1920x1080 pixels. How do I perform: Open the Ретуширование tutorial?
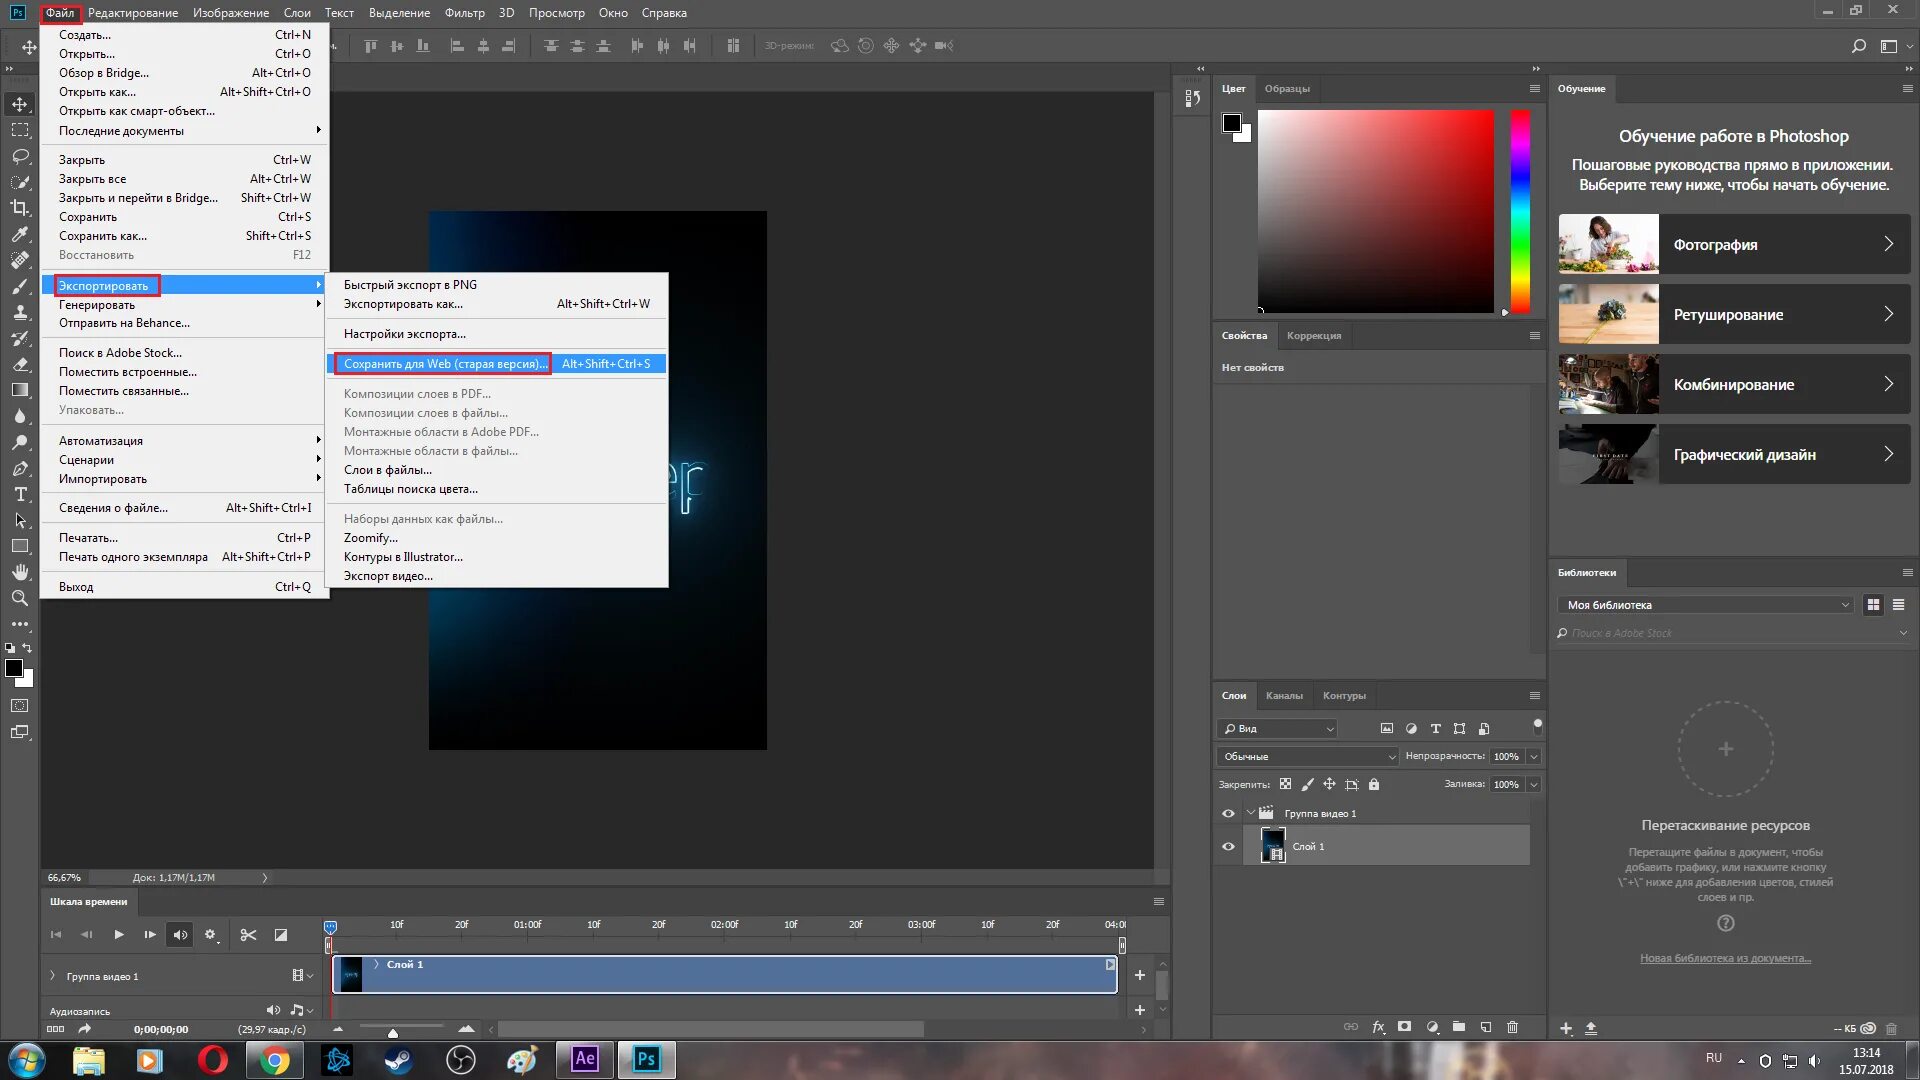[1734, 314]
